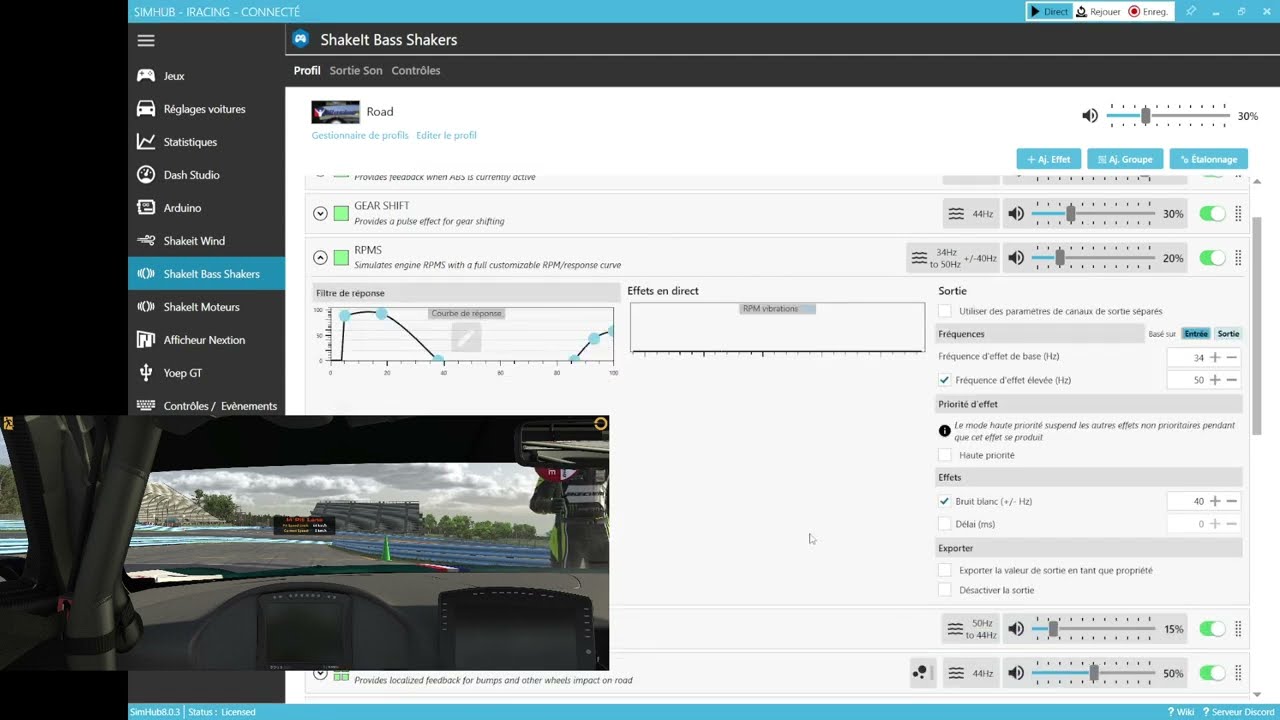1280x720 pixels.
Task: Collapse the RPMS effect
Action: [x=320, y=257]
